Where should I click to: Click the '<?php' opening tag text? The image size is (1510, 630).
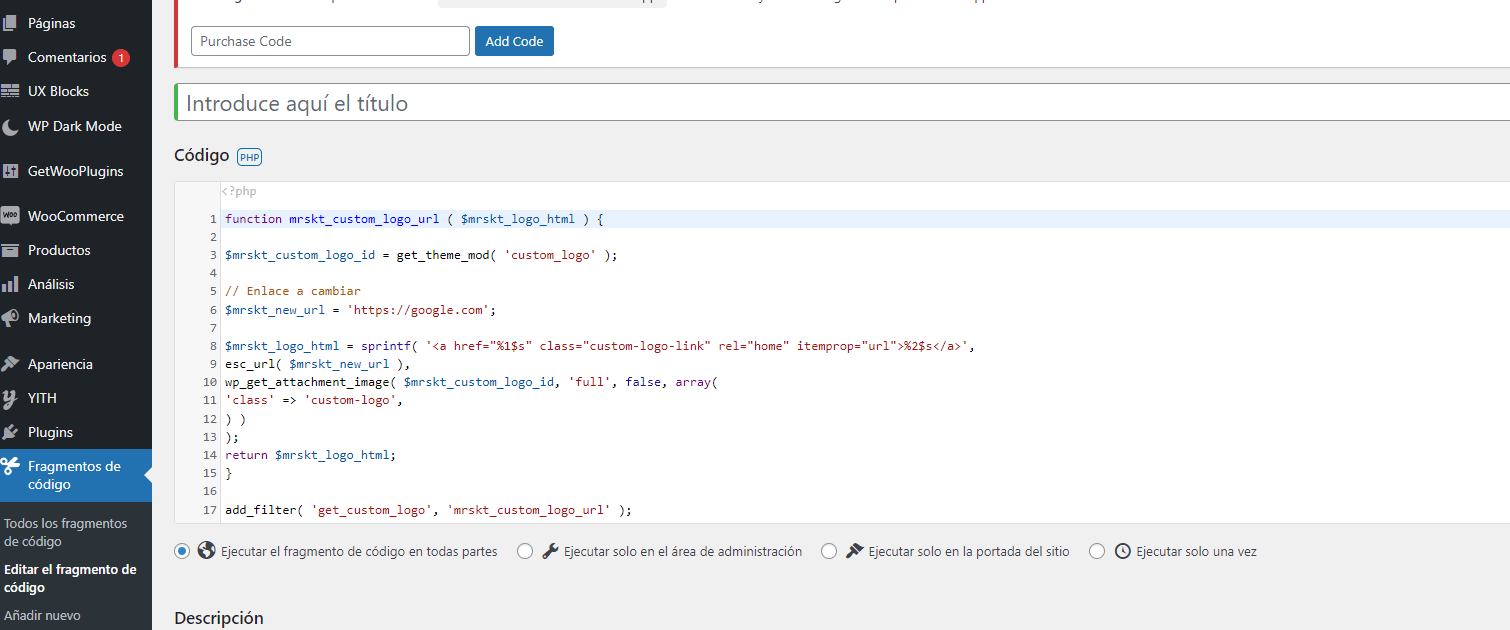[x=239, y=191]
